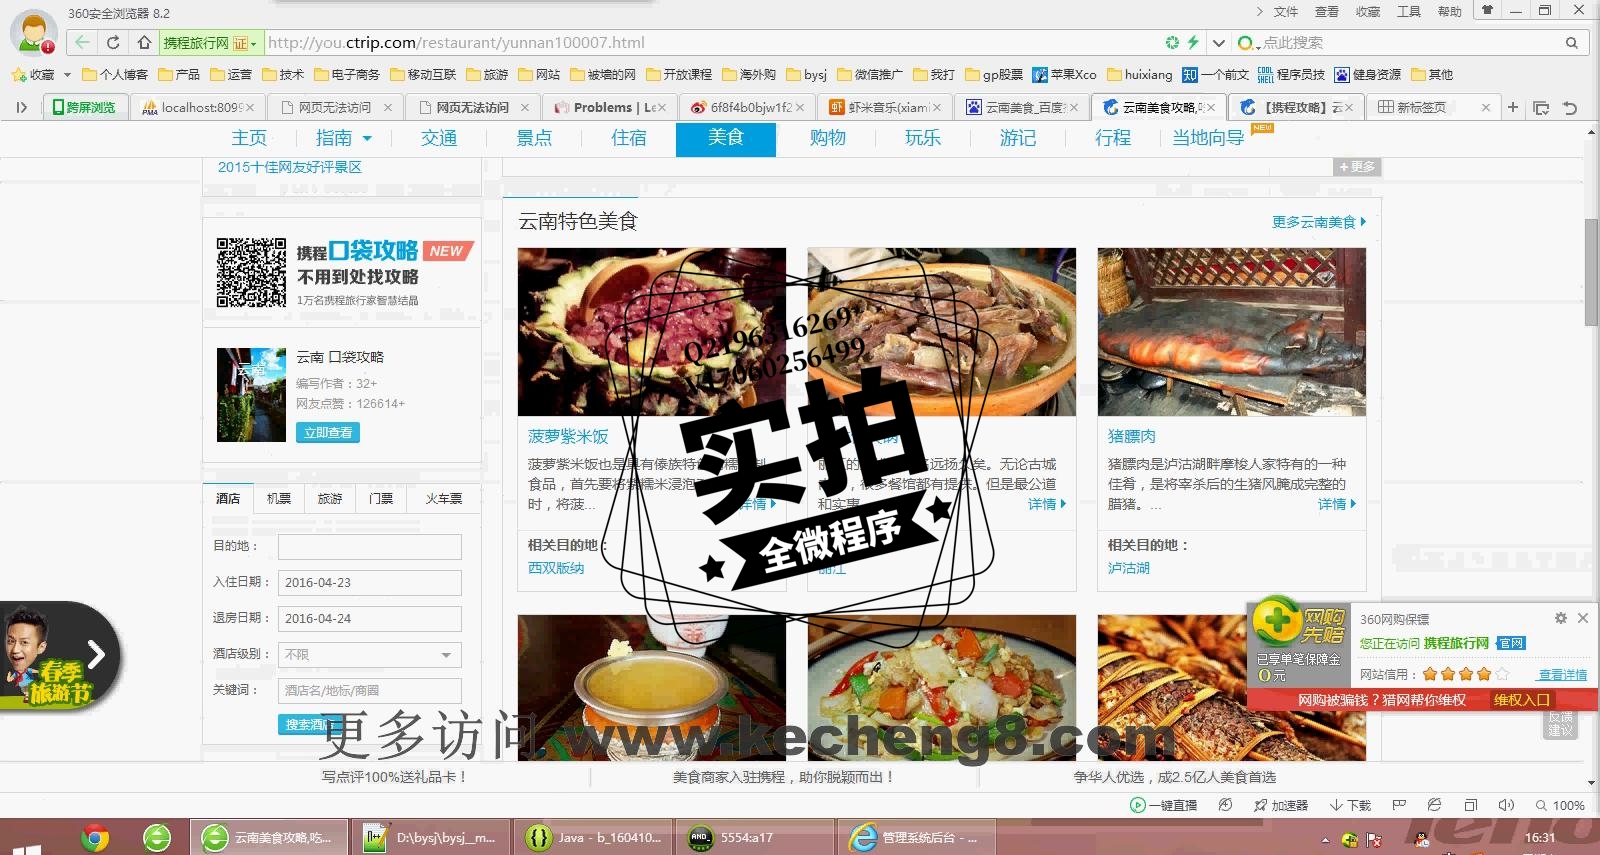Screen dimensions: 1600x855
Task: Open the 更多云南美食 link
Action: (x=1318, y=222)
